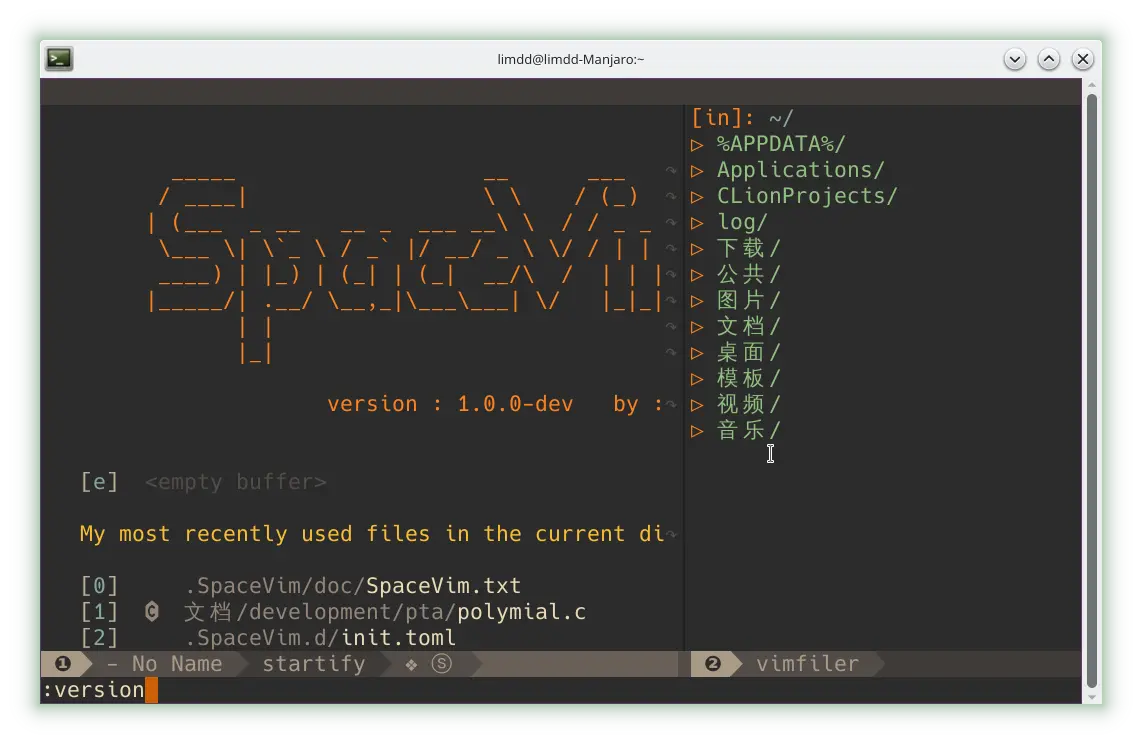
Task: Click the scrollbar down arrow
Action: click(1092, 697)
